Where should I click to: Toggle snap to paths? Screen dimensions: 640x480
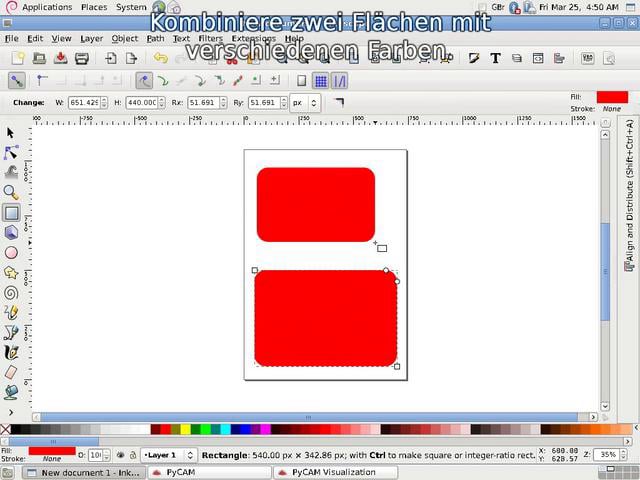click(163, 81)
